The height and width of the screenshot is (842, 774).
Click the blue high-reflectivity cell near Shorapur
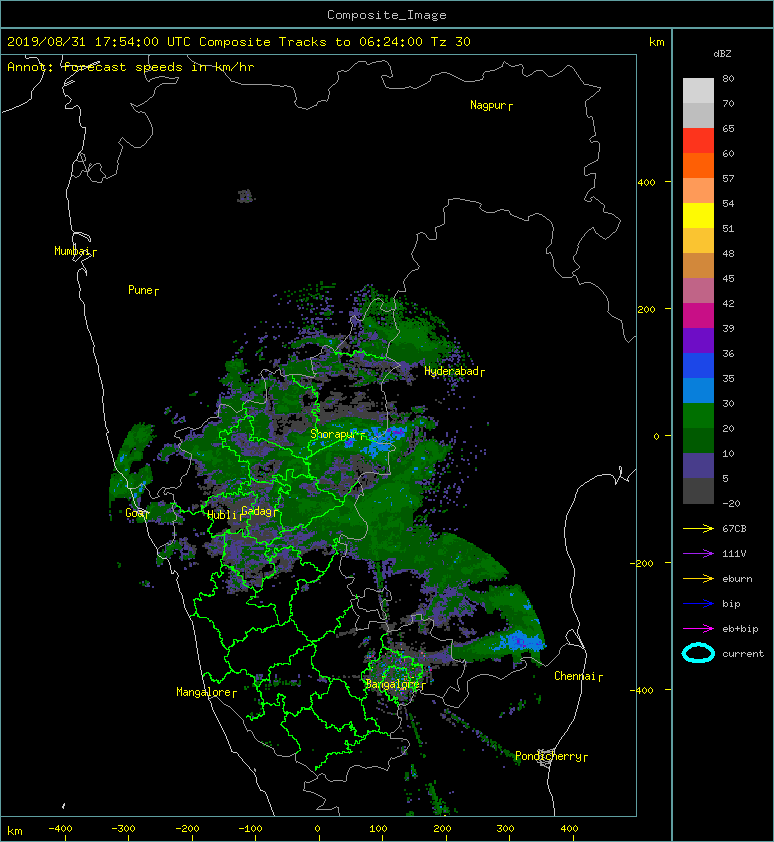(x=384, y=440)
